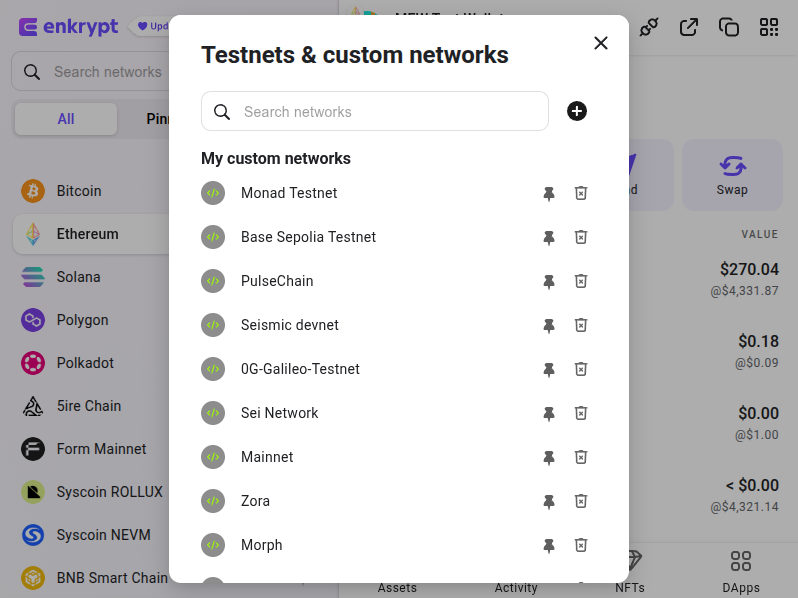The width and height of the screenshot is (798, 598).
Task: Select Syscoin ROLLUX in the sidebar
Action: [92, 492]
